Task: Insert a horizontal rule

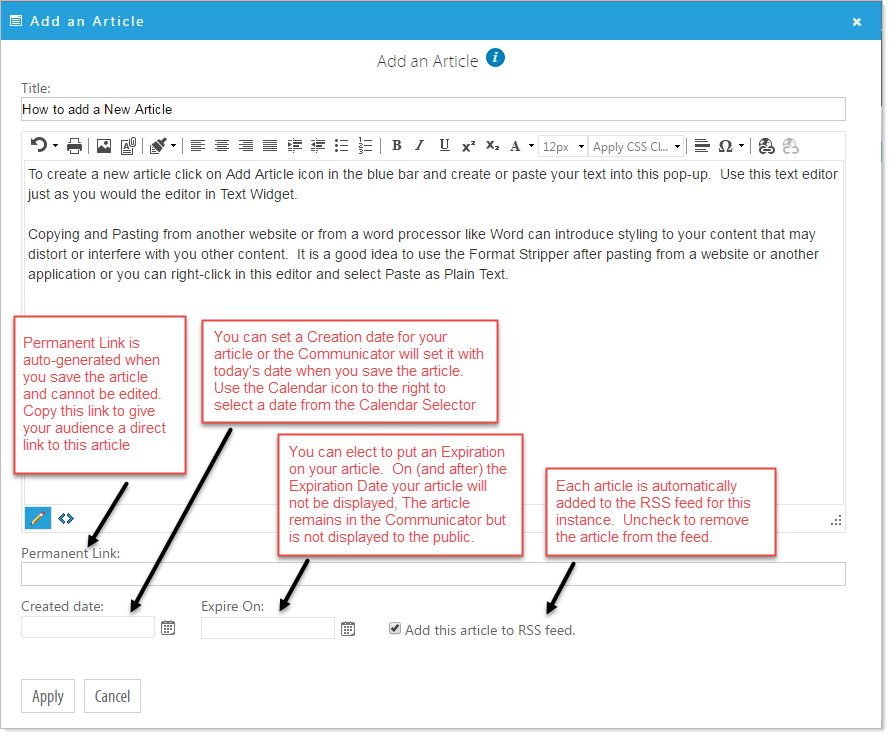Action: click(702, 146)
